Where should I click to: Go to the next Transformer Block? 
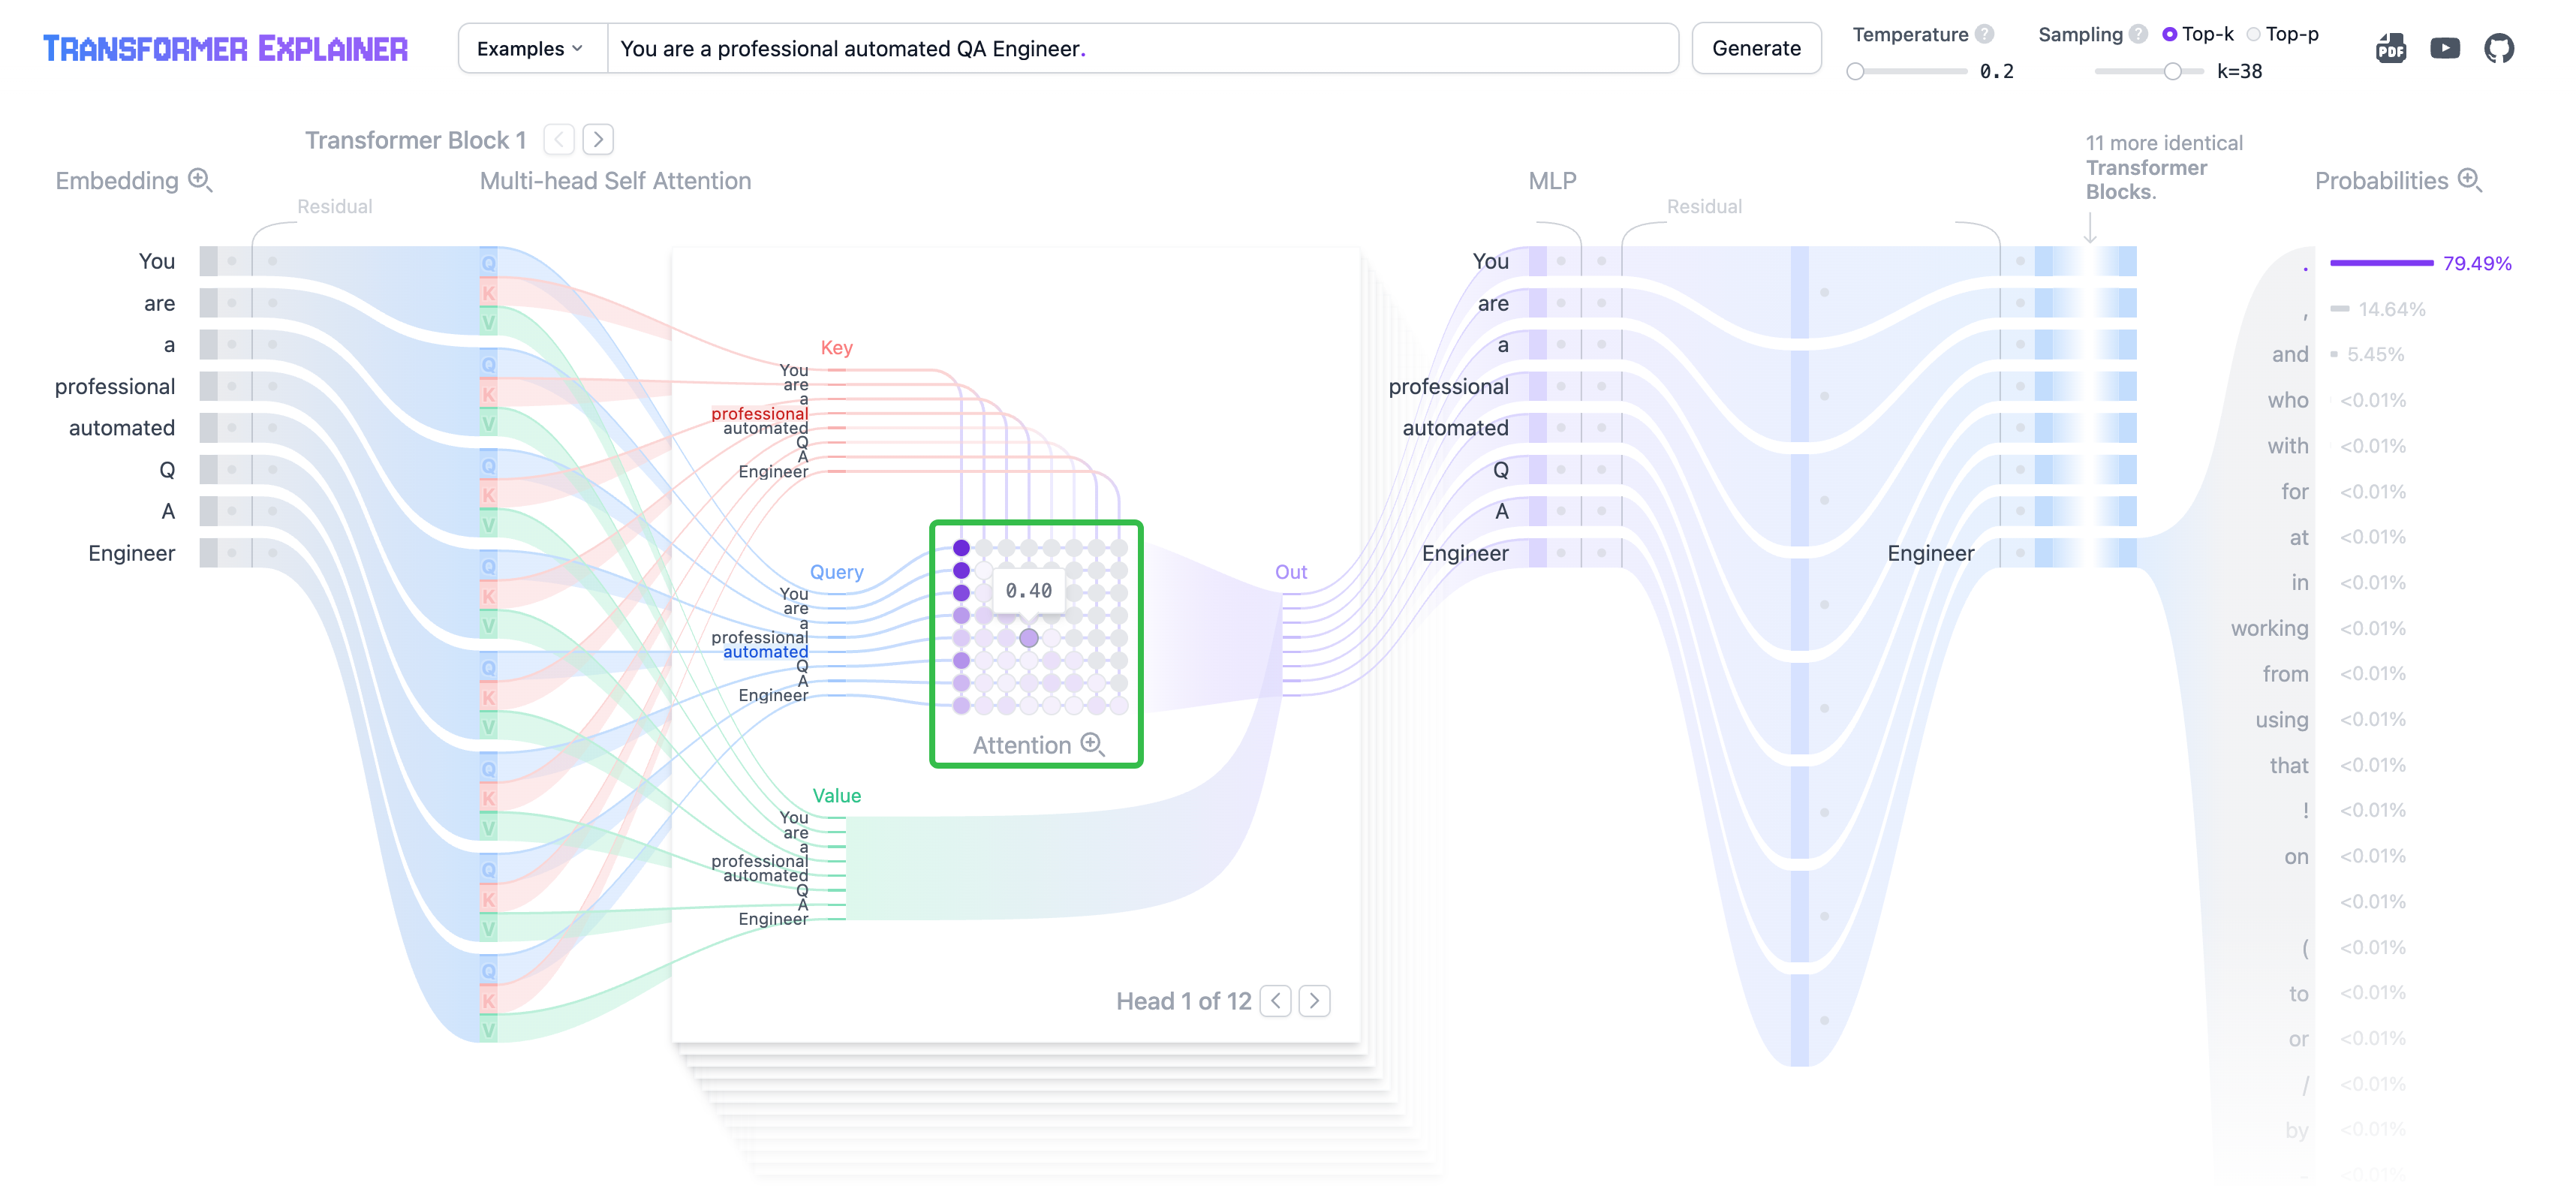click(x=598, y=139)
